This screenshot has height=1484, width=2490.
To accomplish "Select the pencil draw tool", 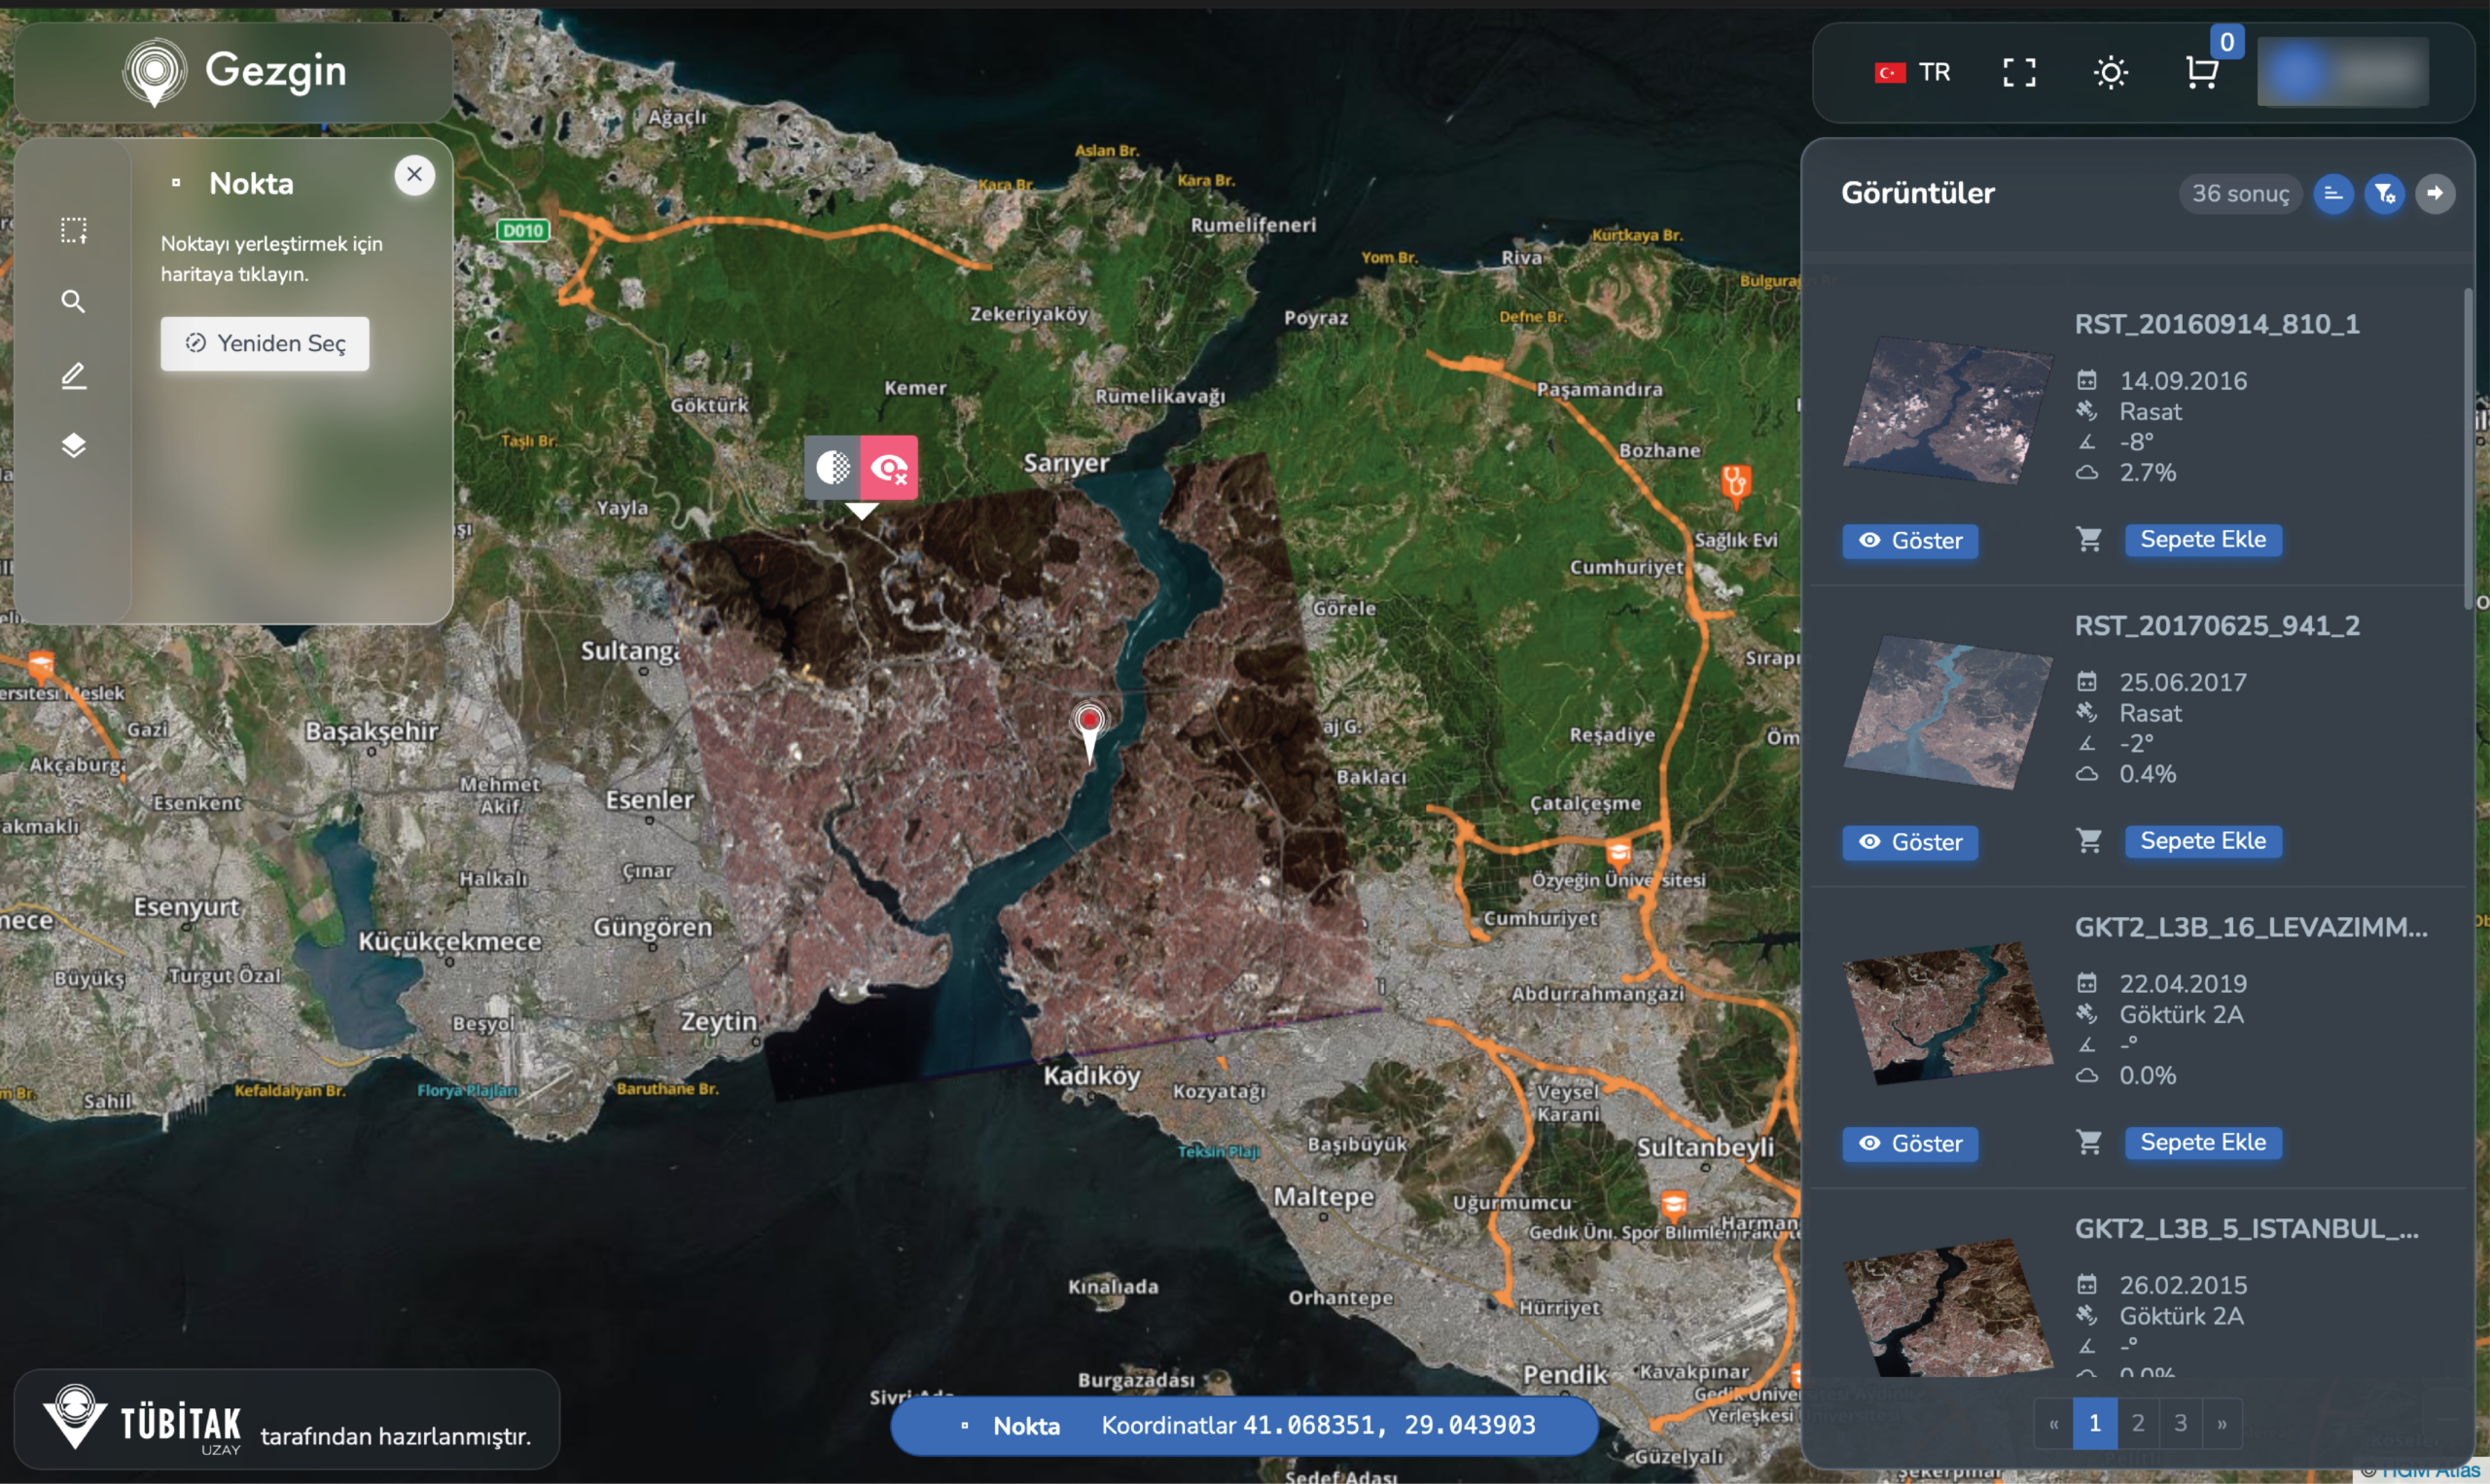I will coord(73,376).
